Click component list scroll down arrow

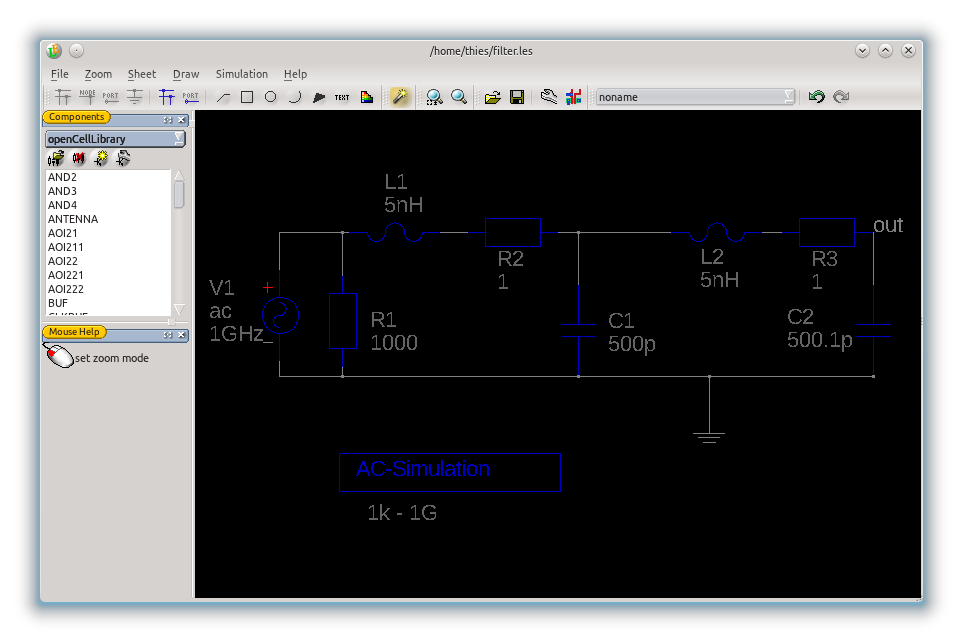[179, 309]
